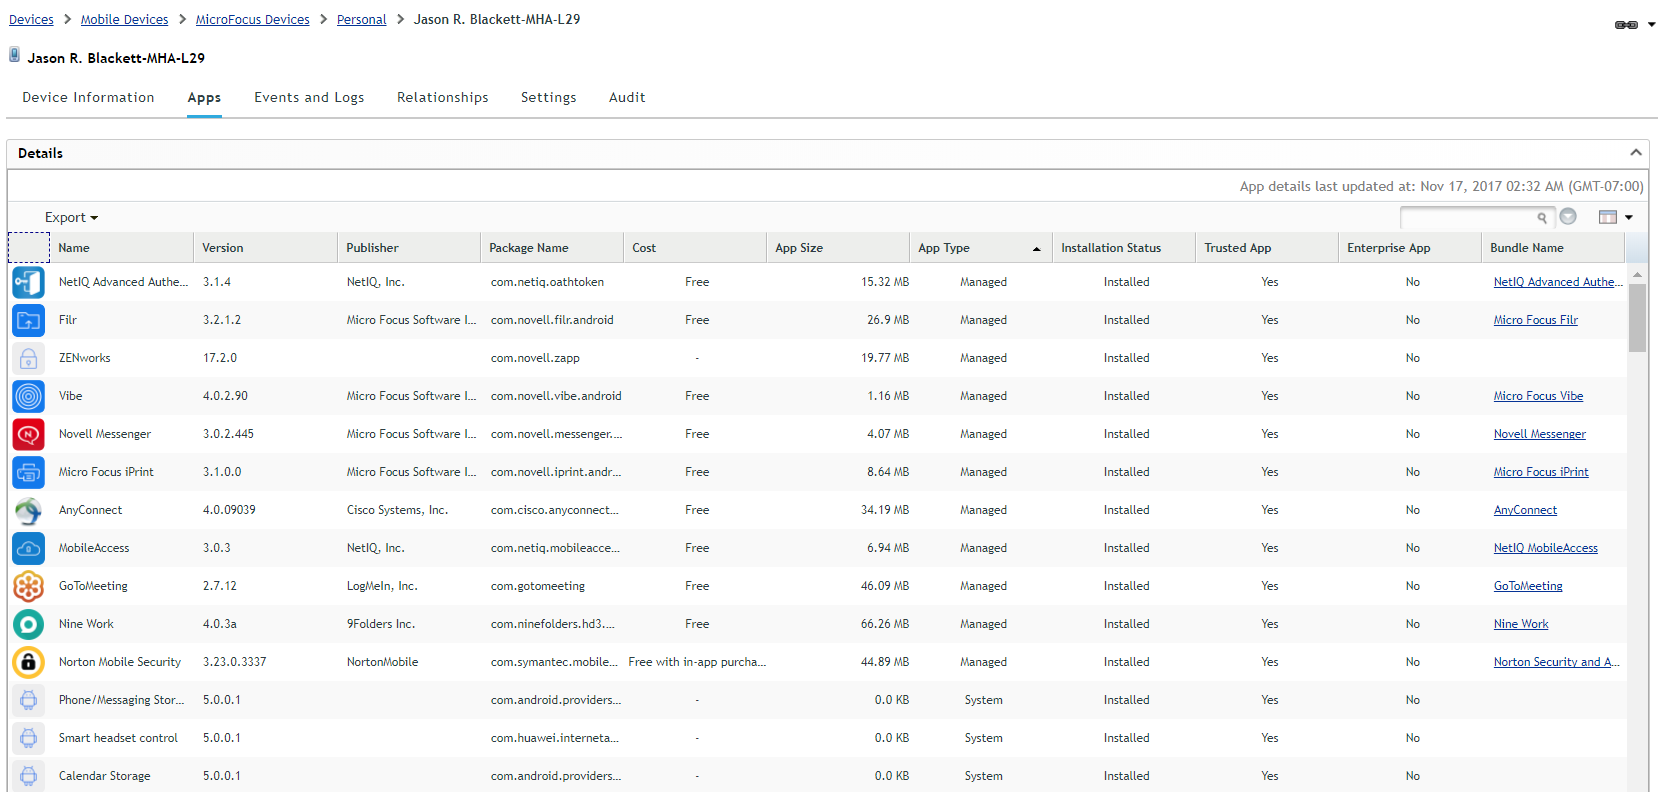Screen dimensions: 1658x792
Task: Select the com.novell.zapp package cell
Action: (x=535, y=358)
